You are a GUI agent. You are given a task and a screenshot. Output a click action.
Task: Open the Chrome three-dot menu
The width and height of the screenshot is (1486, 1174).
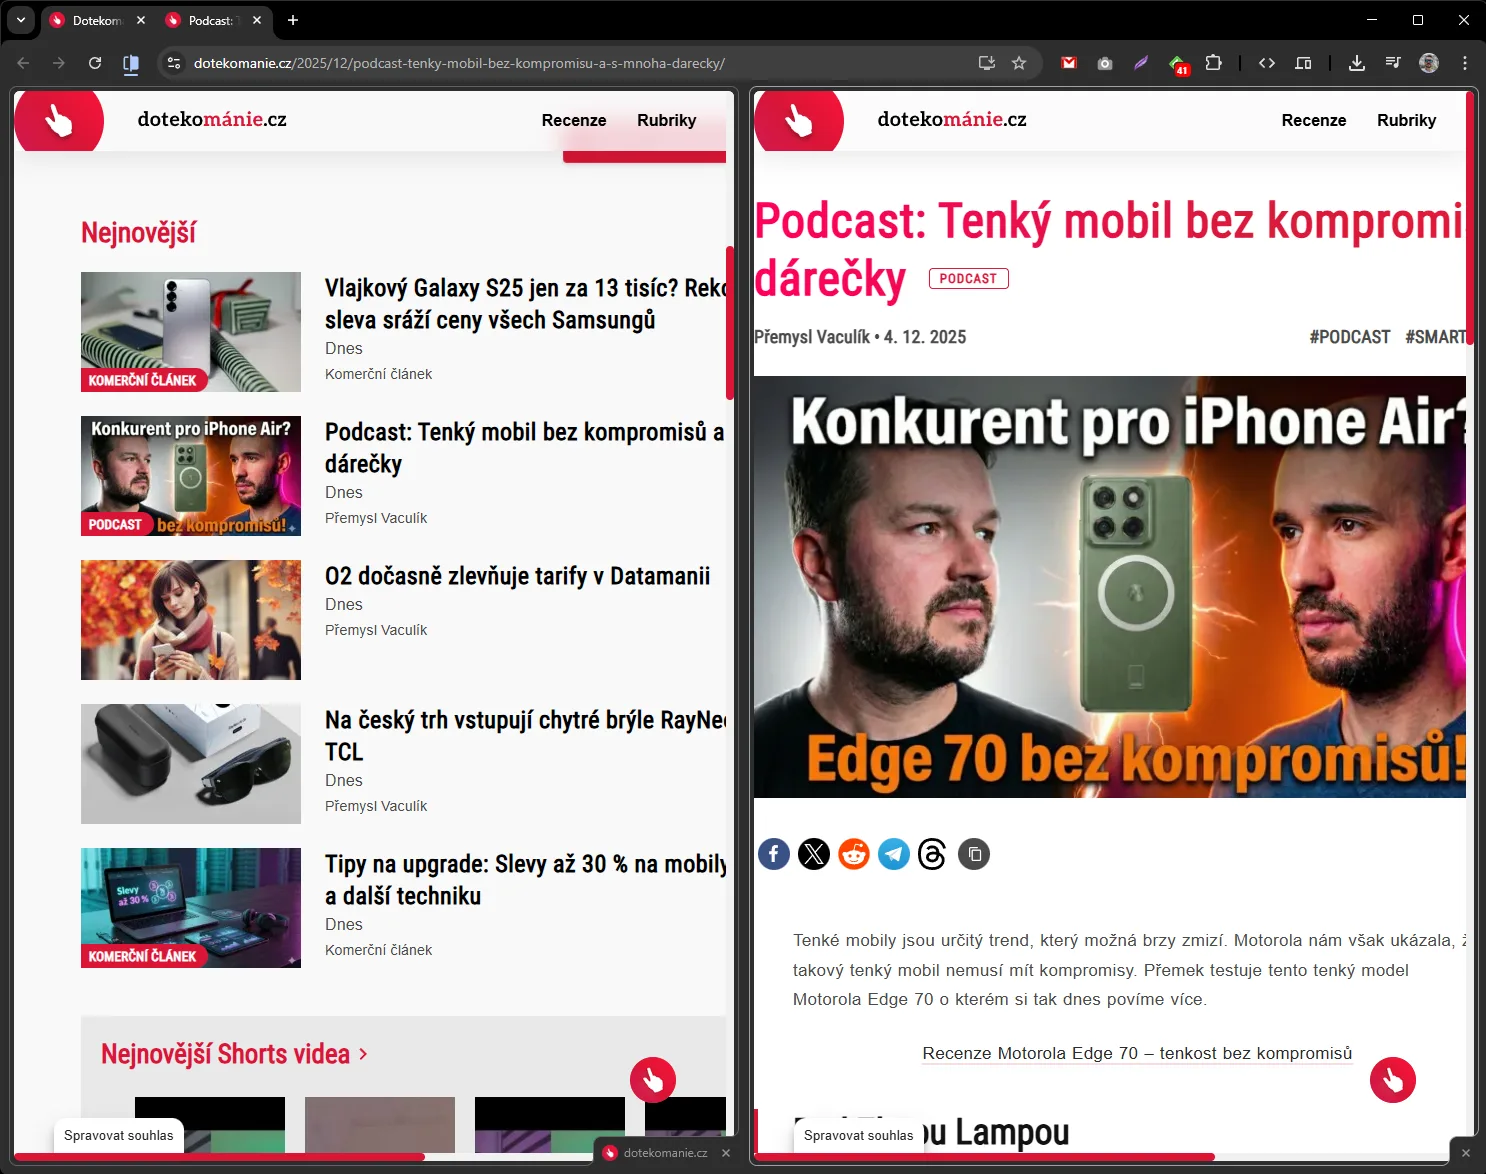point(1465,63)
